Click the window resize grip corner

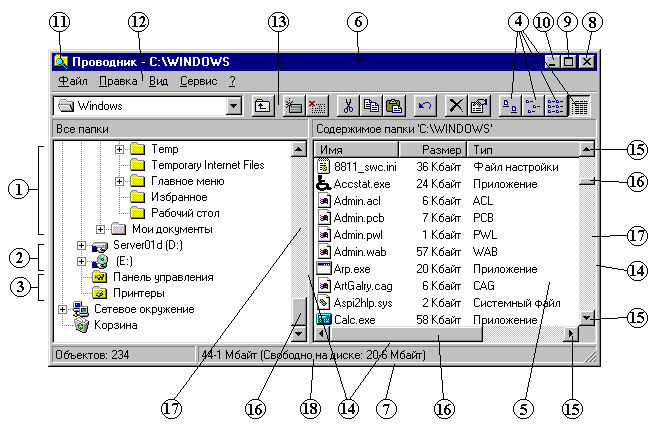590,356
